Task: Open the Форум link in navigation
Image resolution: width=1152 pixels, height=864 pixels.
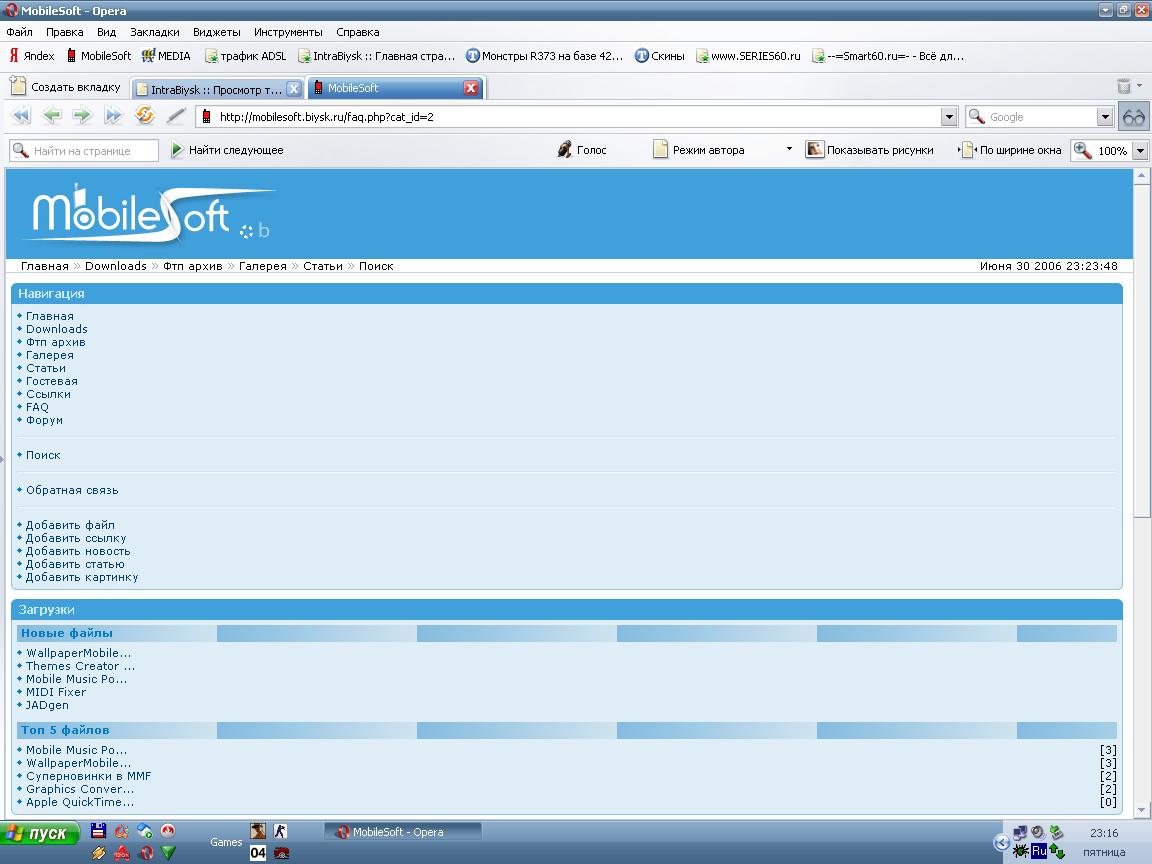Action: 44,420
